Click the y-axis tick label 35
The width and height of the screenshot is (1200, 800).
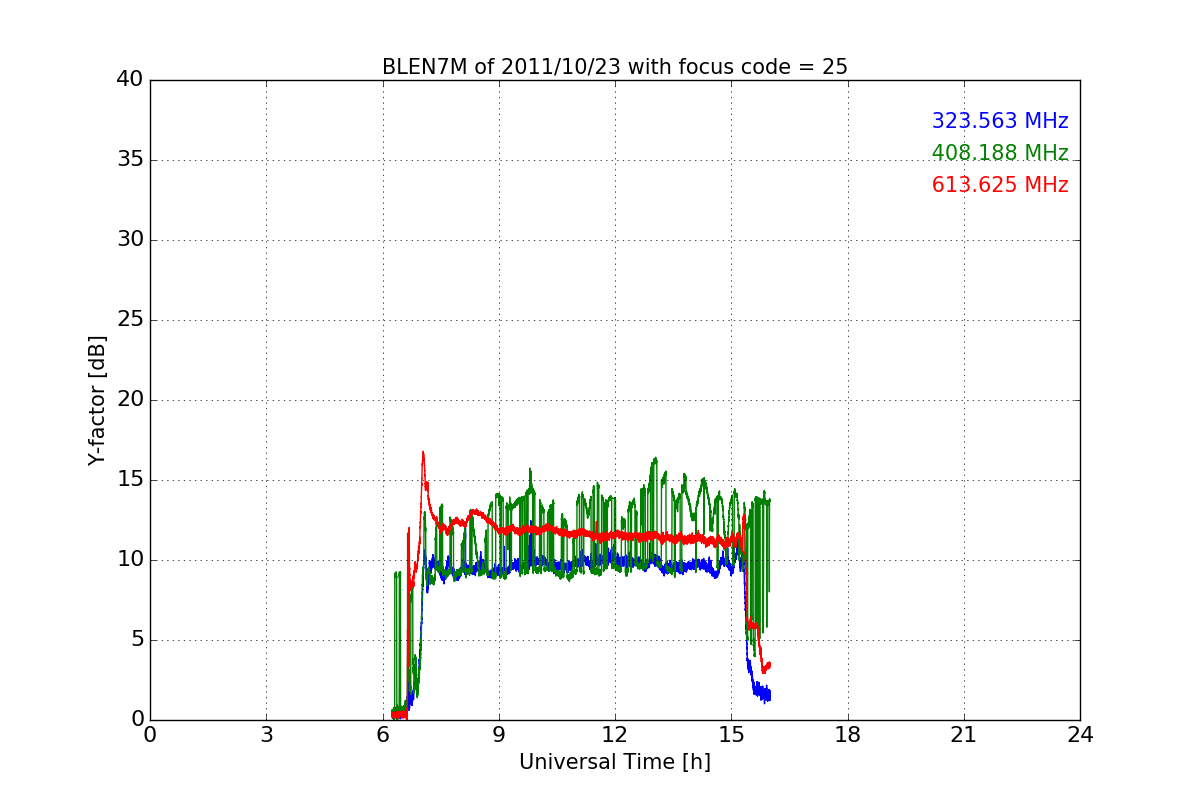(130, 160)
